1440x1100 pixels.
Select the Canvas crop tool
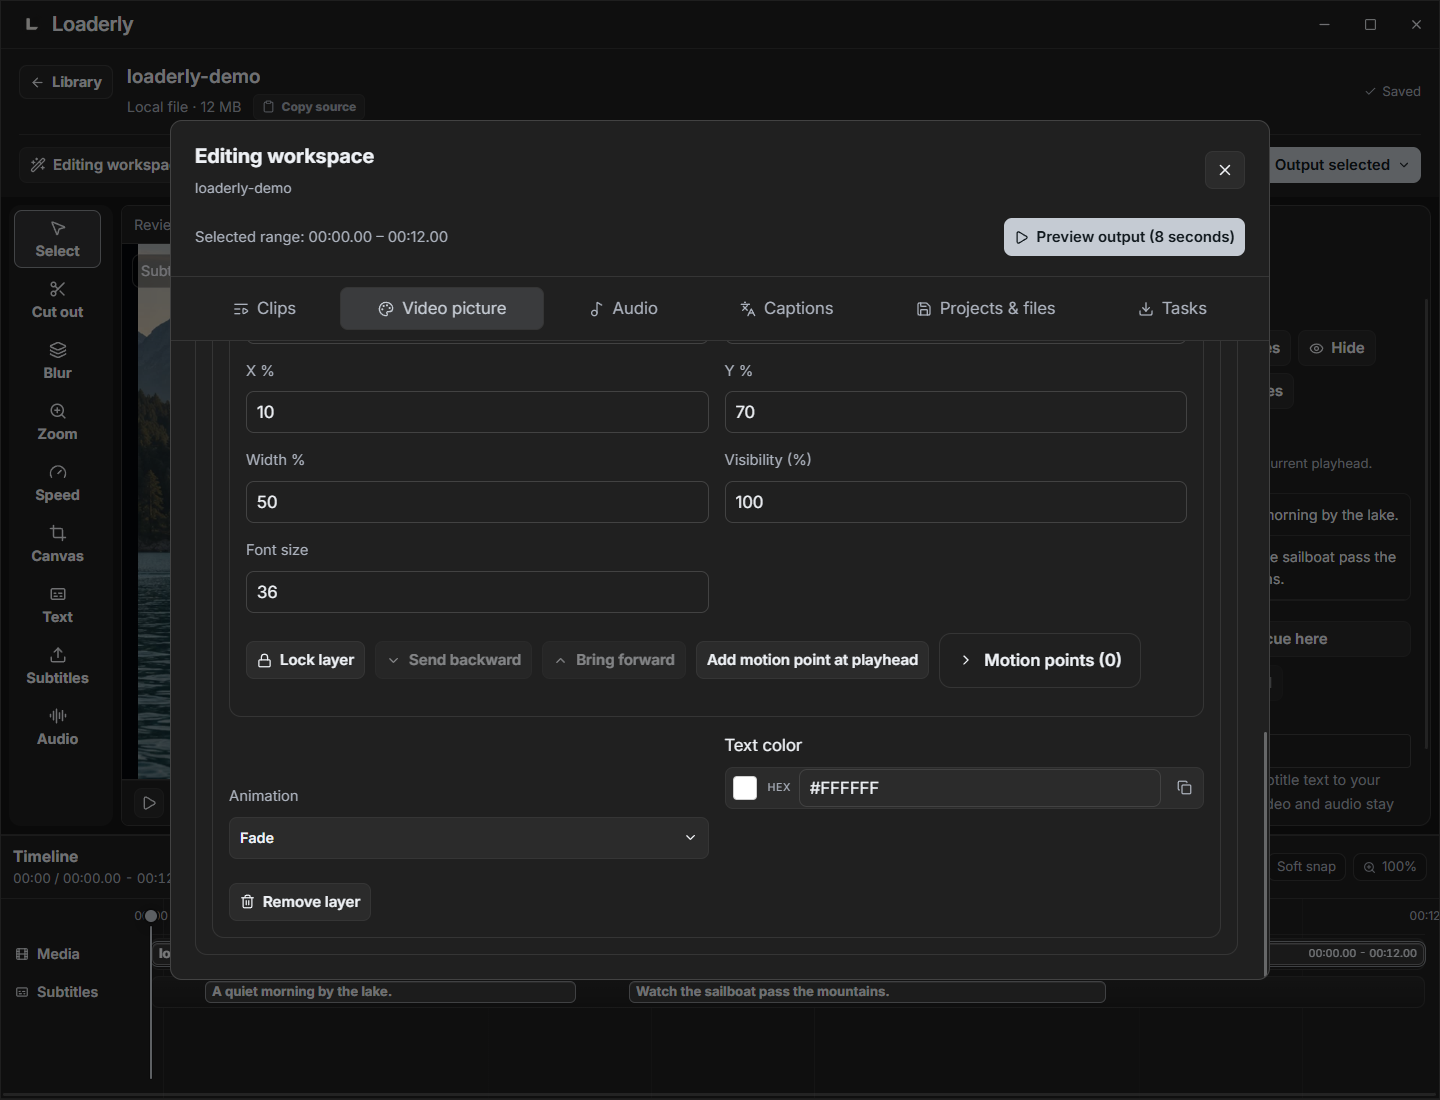coord(57,544)
